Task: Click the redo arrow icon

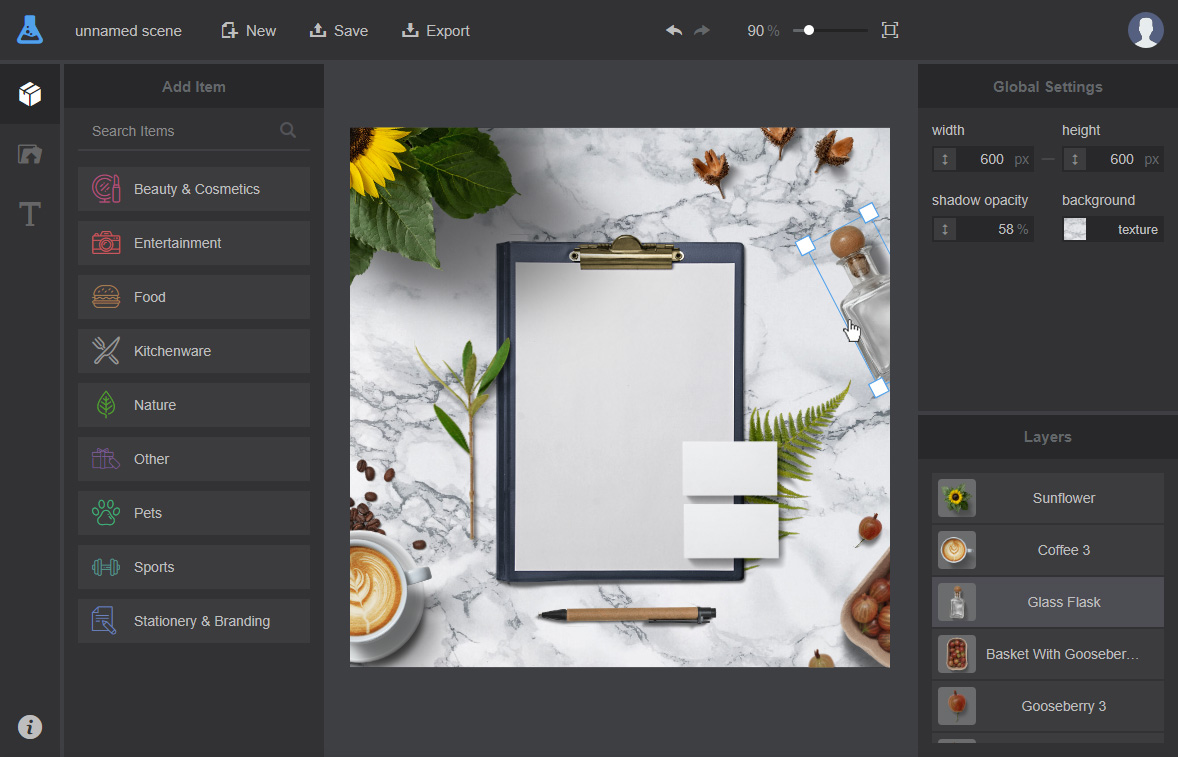Action: (x=702, y=31)
